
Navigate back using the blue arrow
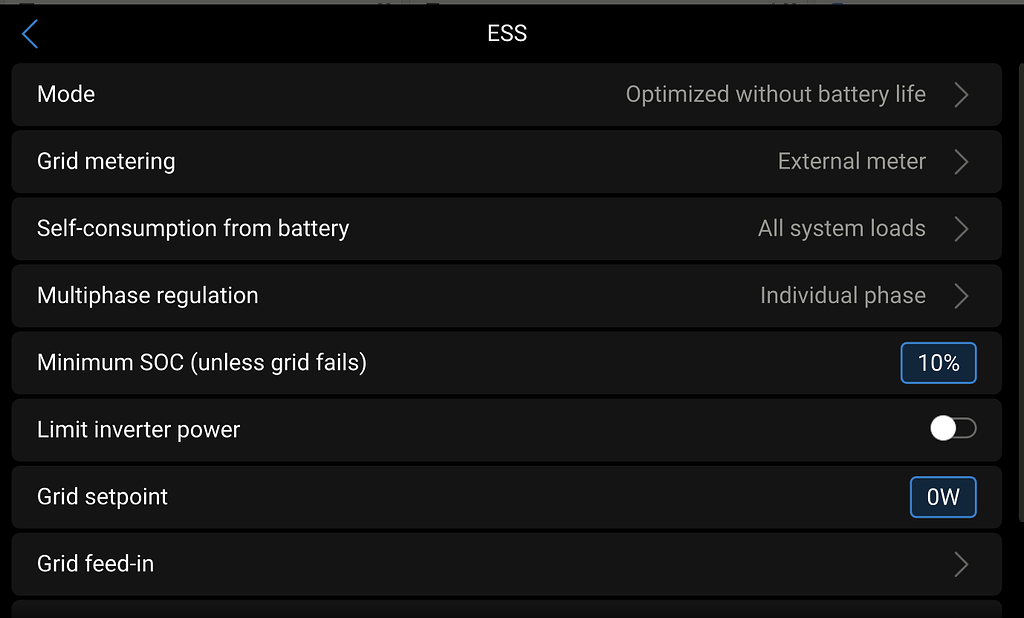coord(30,33)
